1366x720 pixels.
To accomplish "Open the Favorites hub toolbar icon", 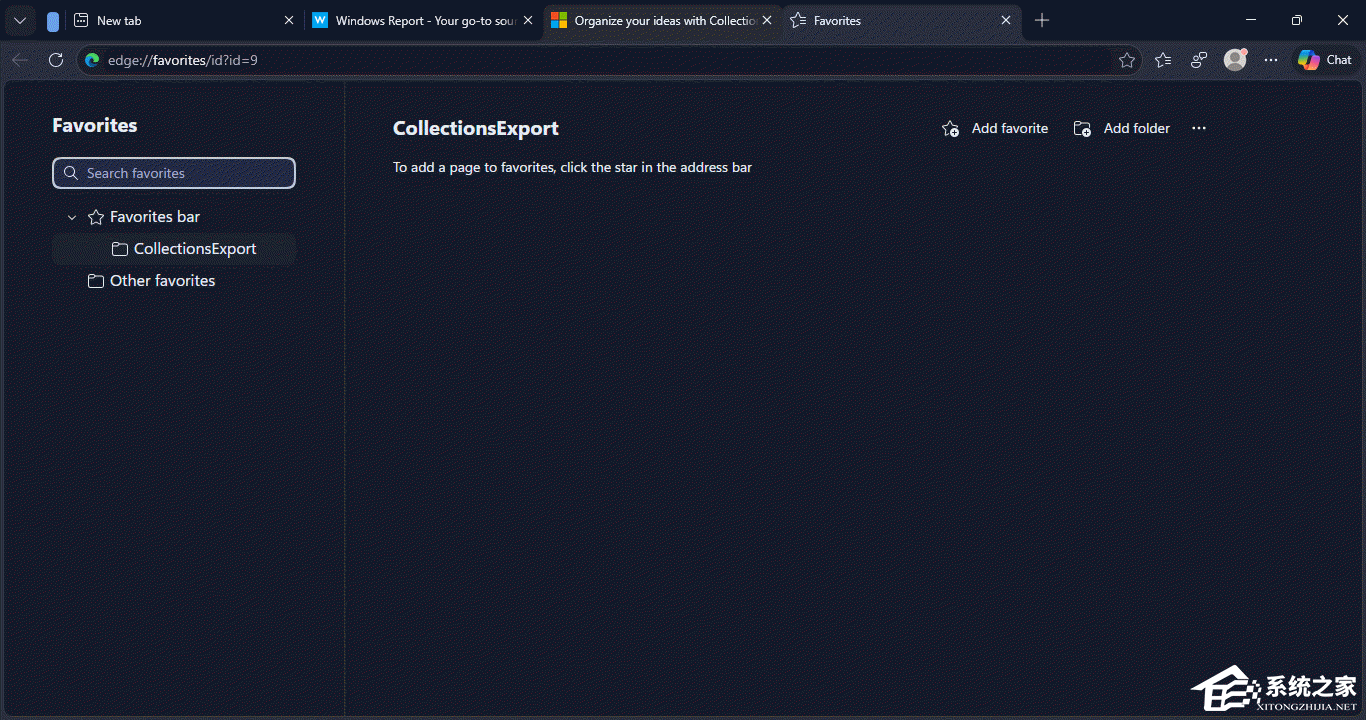I will pyautogui.click(x=1163, y=60).
